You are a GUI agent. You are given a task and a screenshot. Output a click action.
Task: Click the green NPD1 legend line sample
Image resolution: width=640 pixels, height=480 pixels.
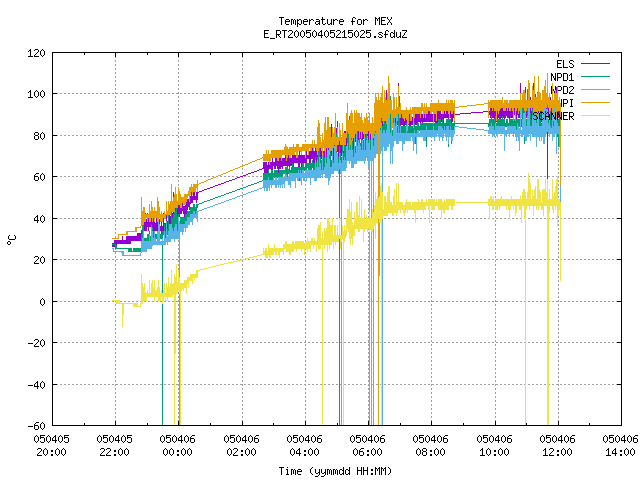pyautogui.click(x=595, y=76)
